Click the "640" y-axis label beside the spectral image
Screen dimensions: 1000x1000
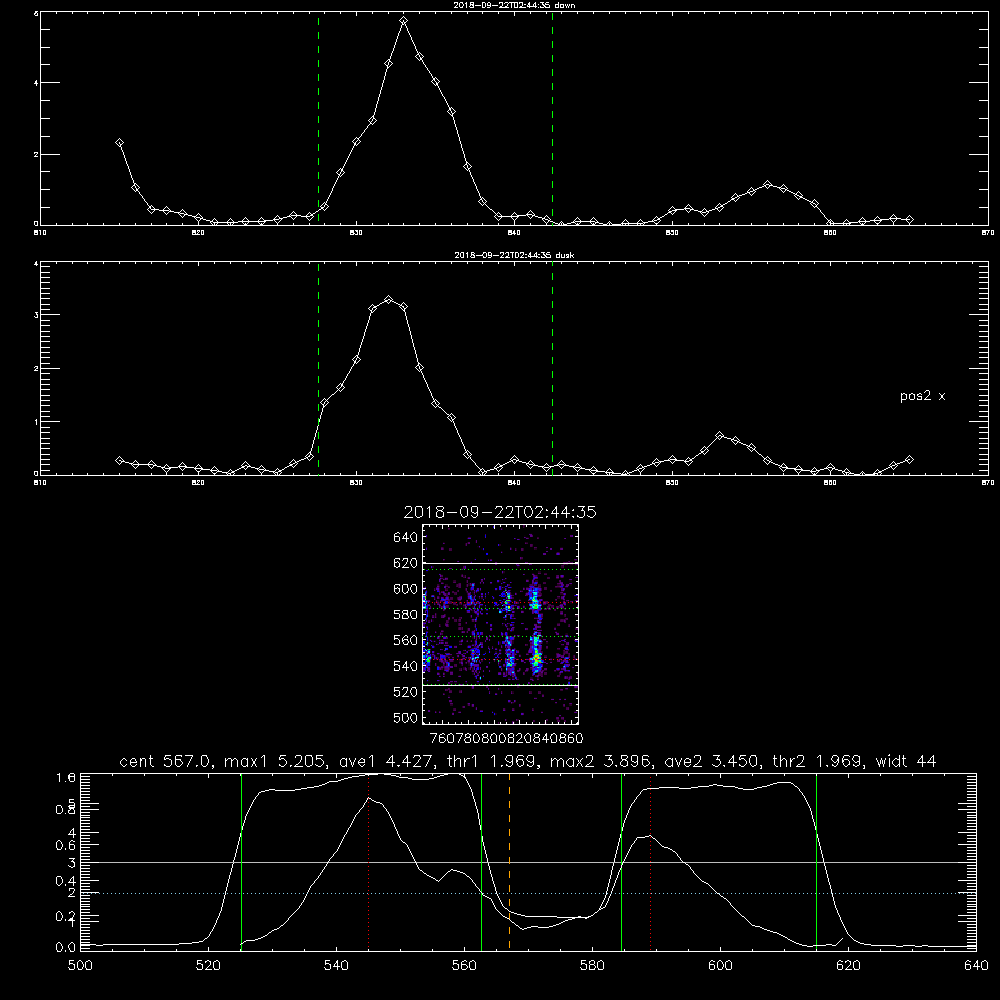click(406, 538)
